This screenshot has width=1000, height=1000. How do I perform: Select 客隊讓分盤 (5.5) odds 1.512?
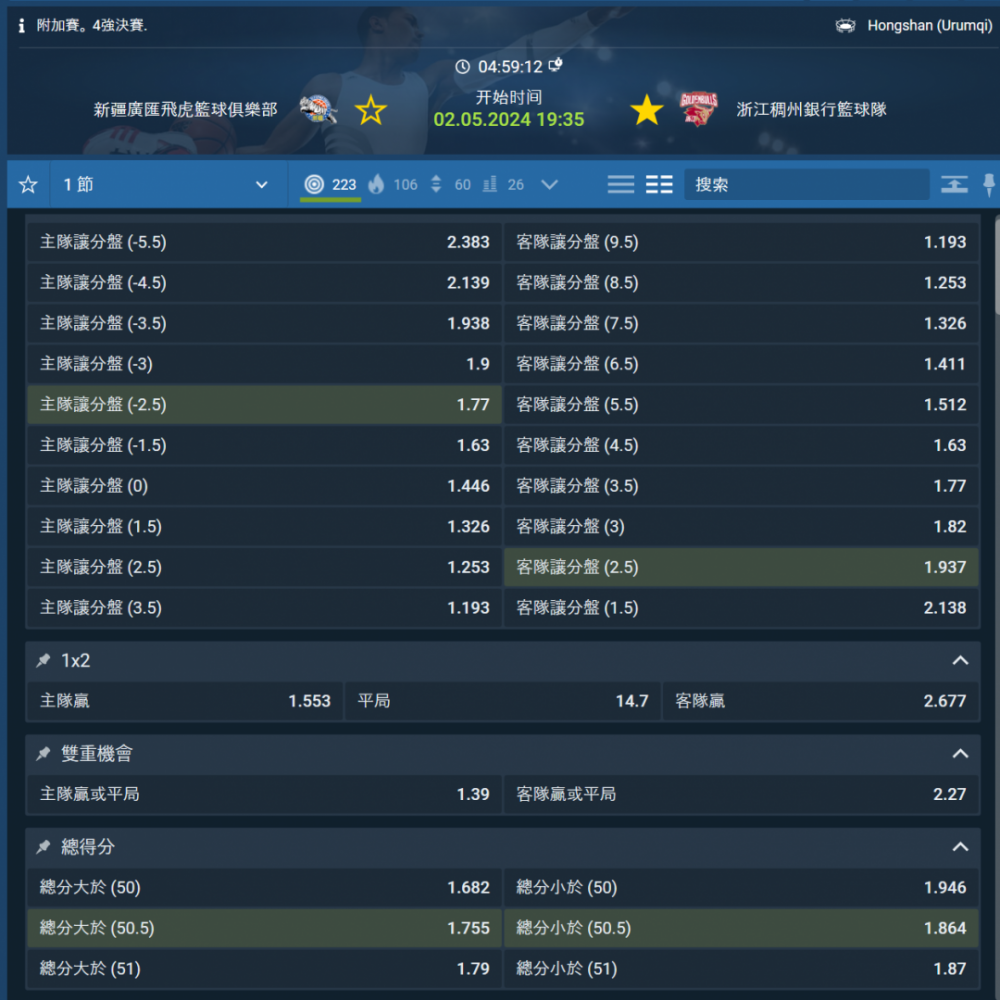741,405
